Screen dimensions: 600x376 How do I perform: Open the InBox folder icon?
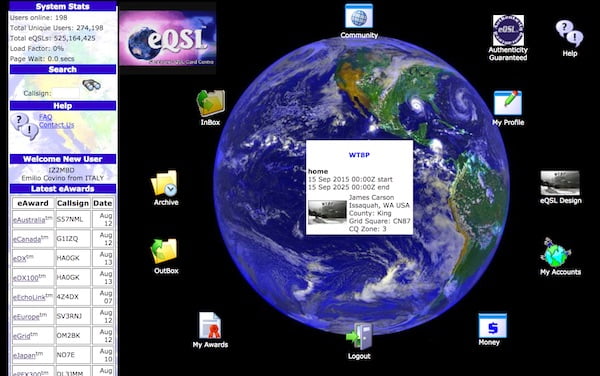(x=210, y=103)
